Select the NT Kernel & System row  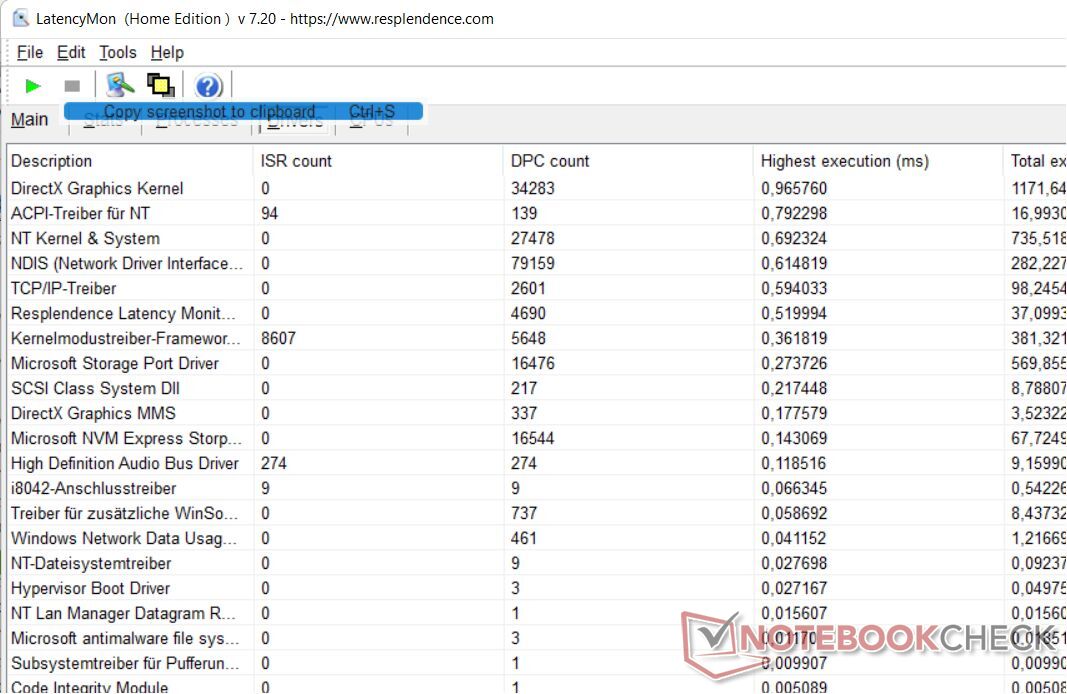(x=536, y=239)
